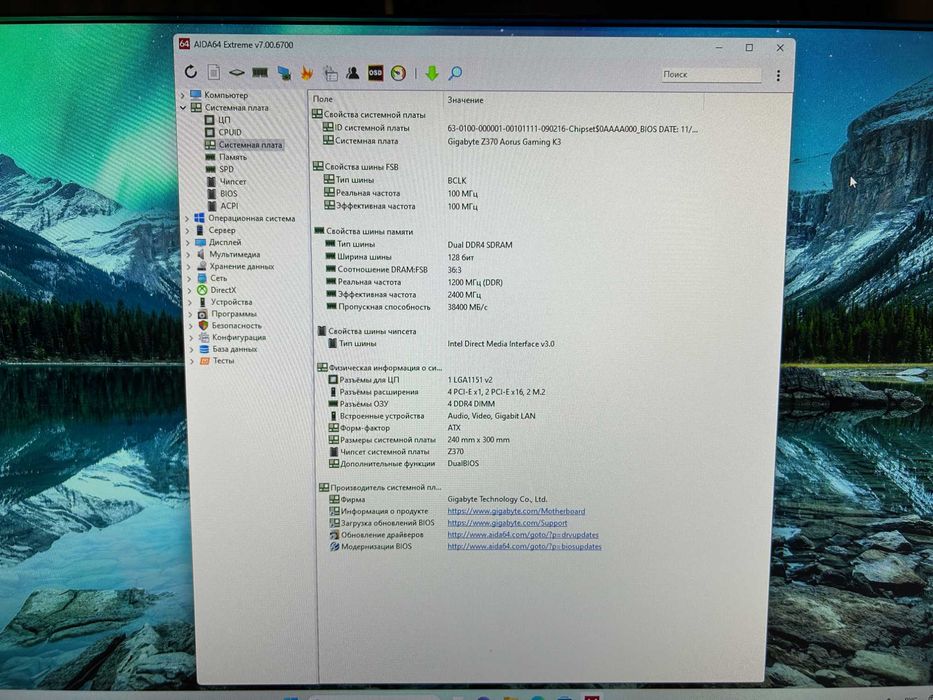Viewport: 933px width, 700px height.
Task: Open the SensorPanel gauge icon
Action: pyautogui.click(x=398, y=73)
